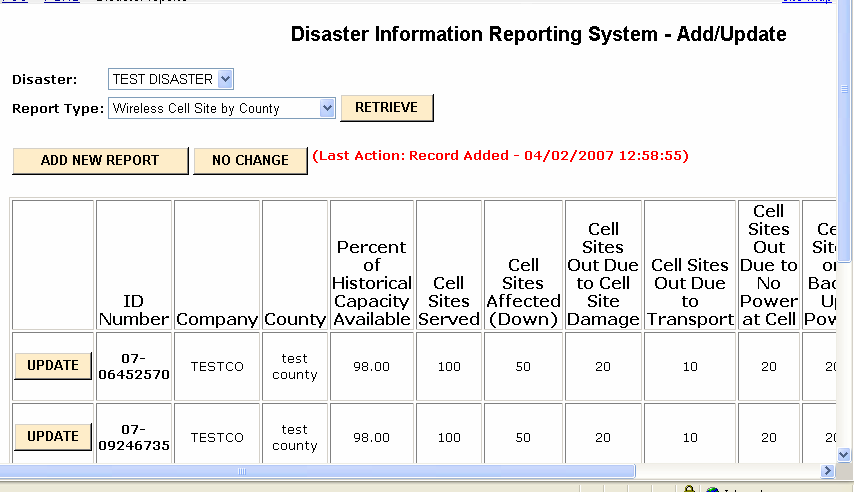Click the Cell Sites Affected (Down) header

tap(523, 292)
